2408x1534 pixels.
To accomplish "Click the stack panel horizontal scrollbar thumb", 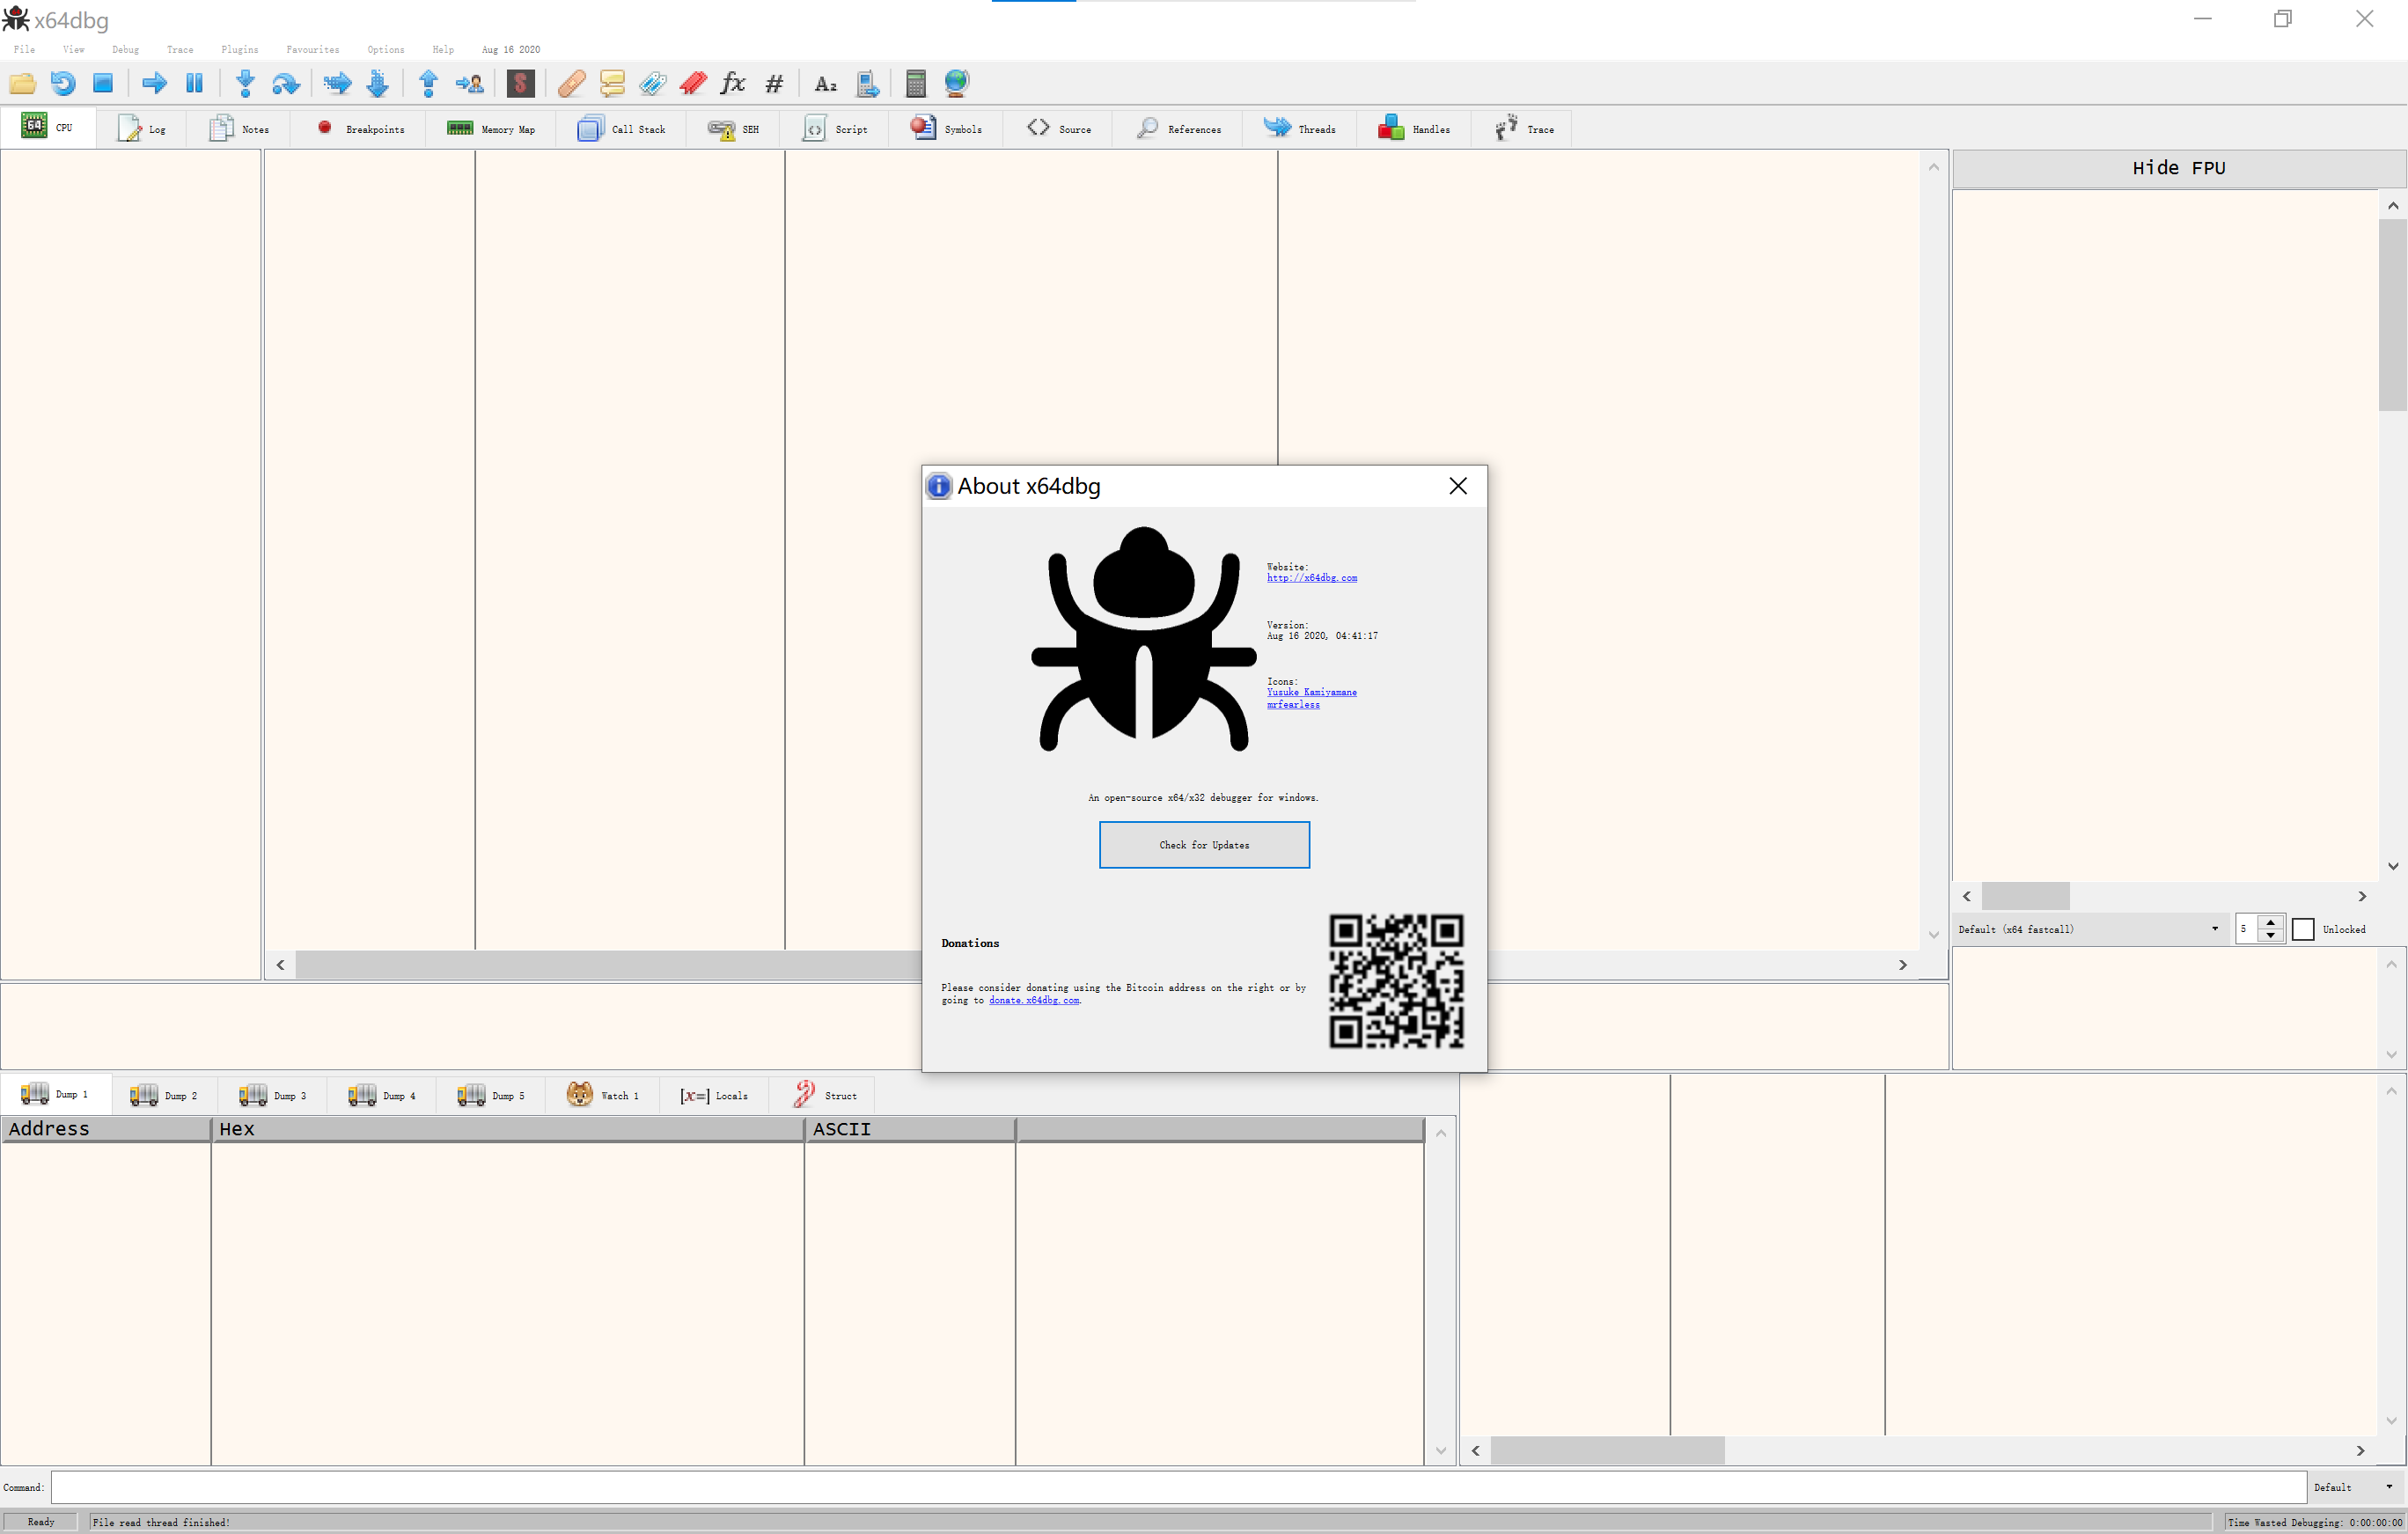I will coord(1607,1450).
